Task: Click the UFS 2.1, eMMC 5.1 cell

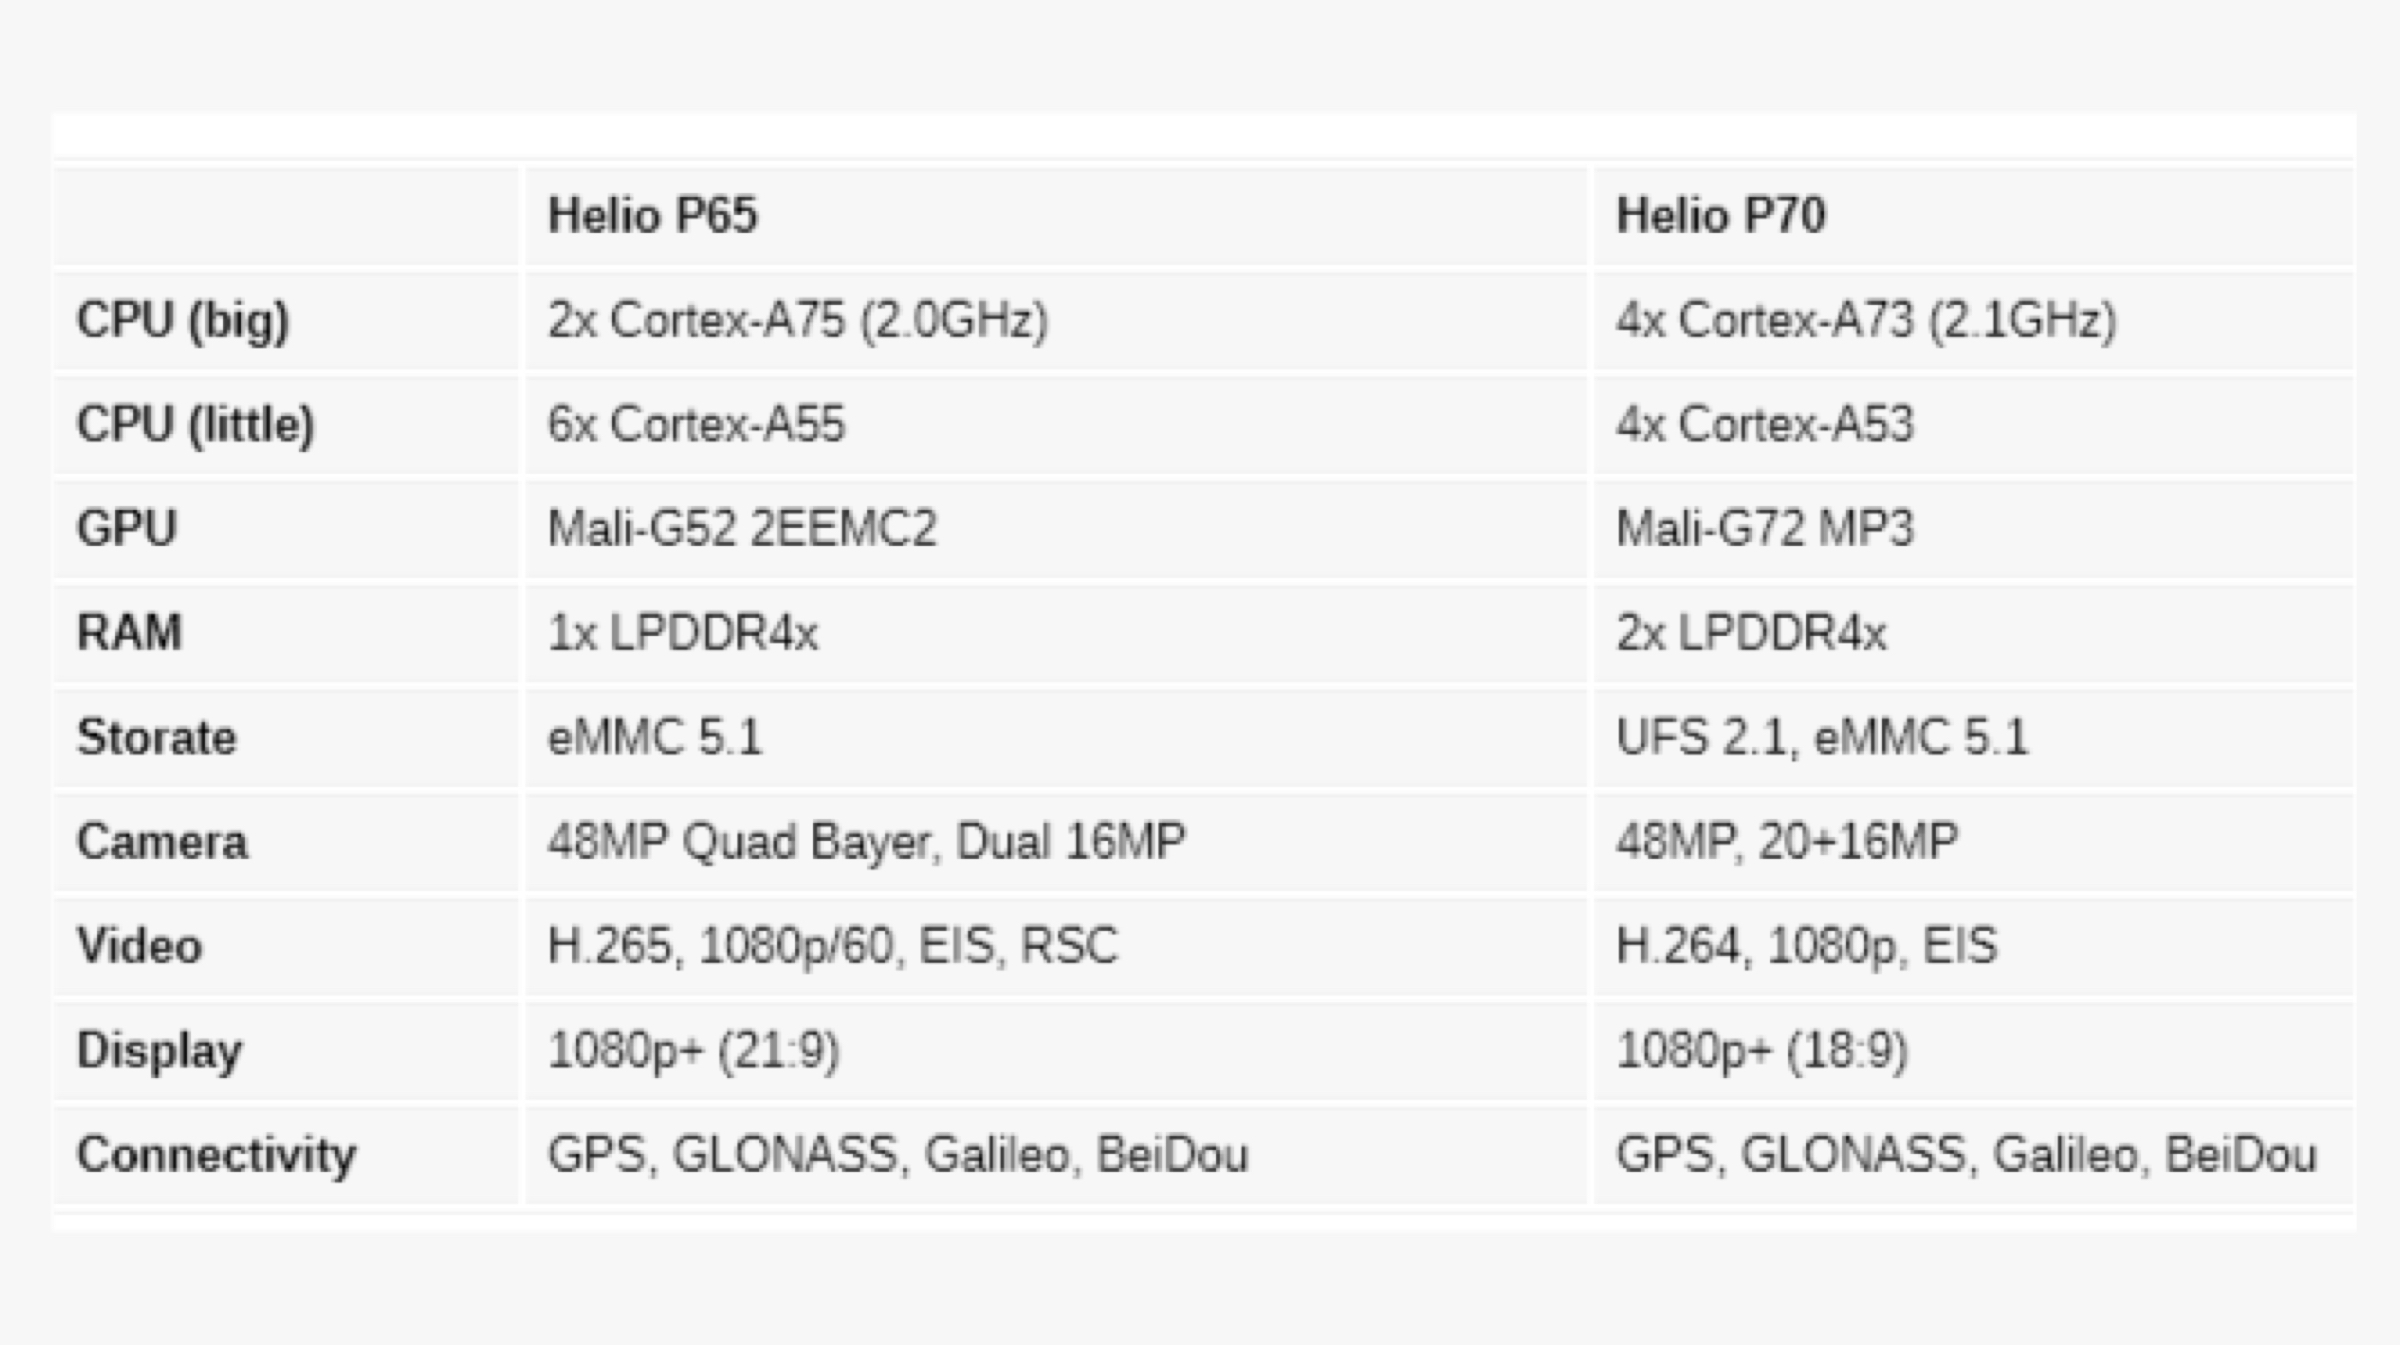Action: pos(1822,738)
